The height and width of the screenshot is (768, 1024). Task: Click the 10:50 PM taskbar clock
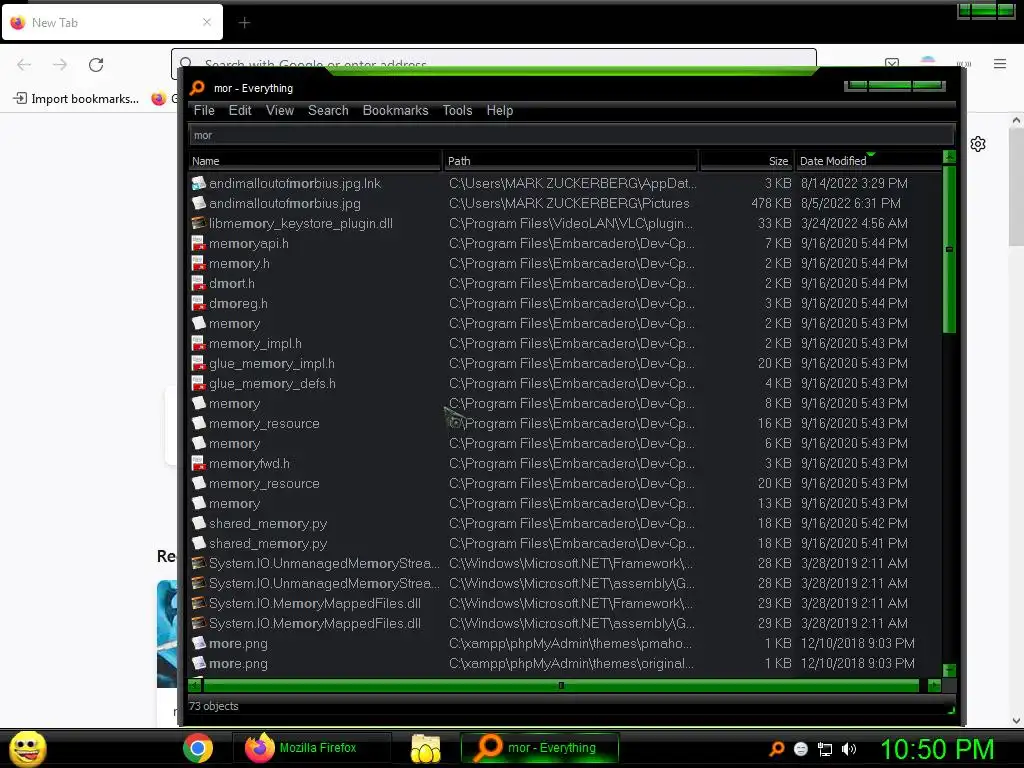[937, 749]
